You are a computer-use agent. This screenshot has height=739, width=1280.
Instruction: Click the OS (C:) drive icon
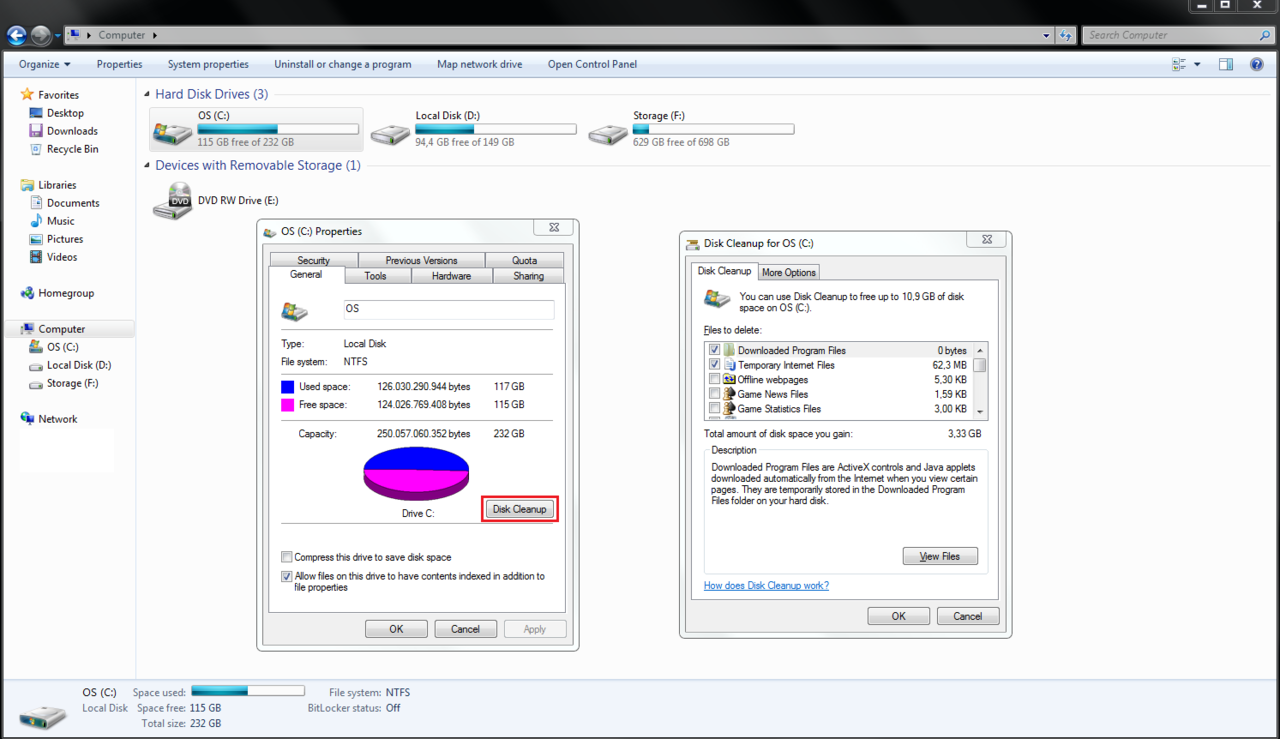tap(172, 131)
